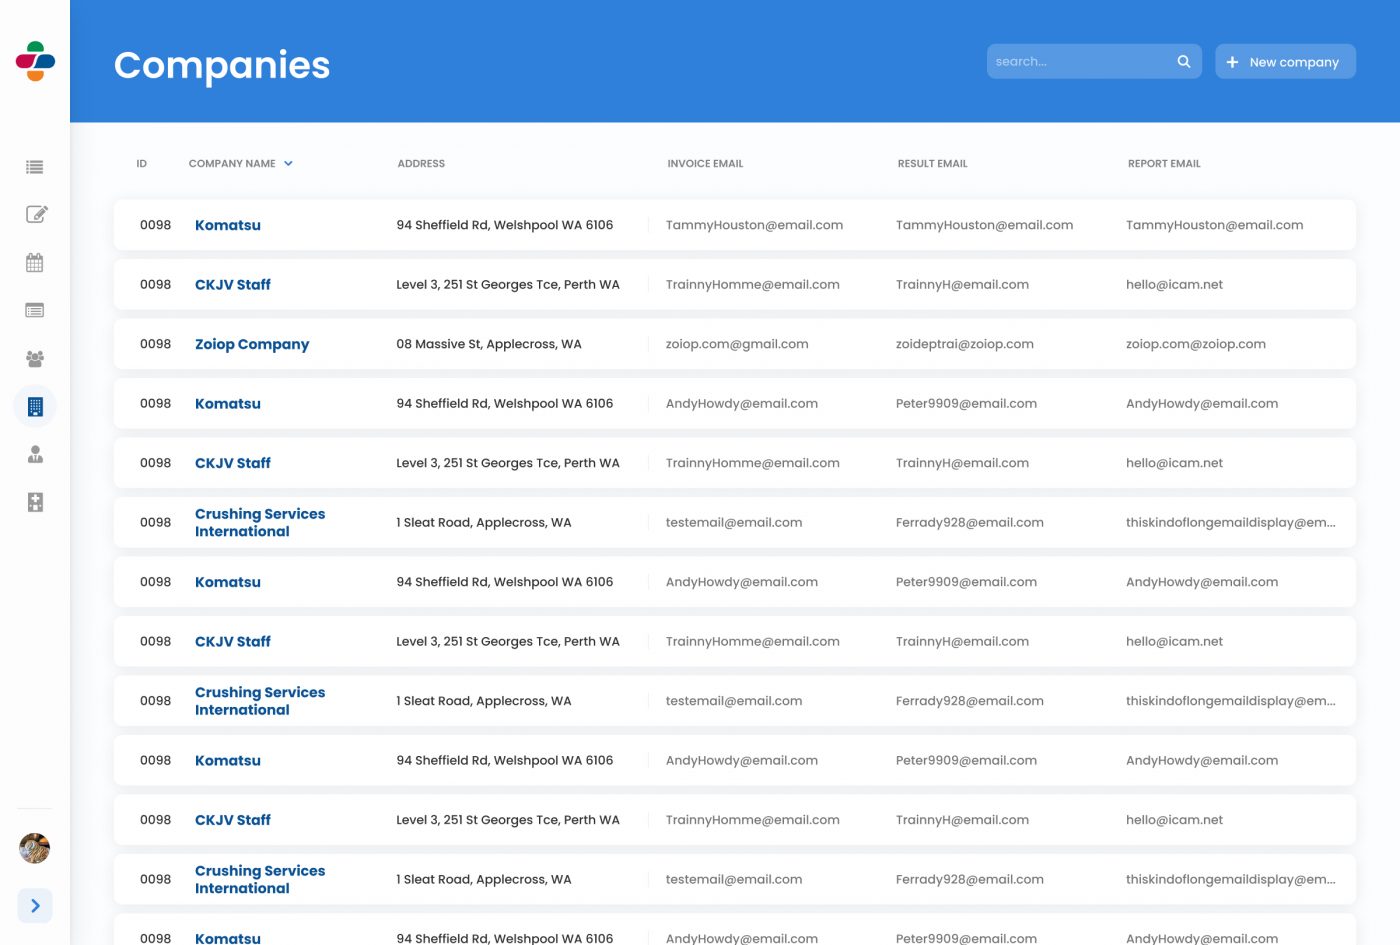Expand the sidebar with arrow button
Image resolution: width=1400 pixels, height=945 pixels.
(35, 906)
